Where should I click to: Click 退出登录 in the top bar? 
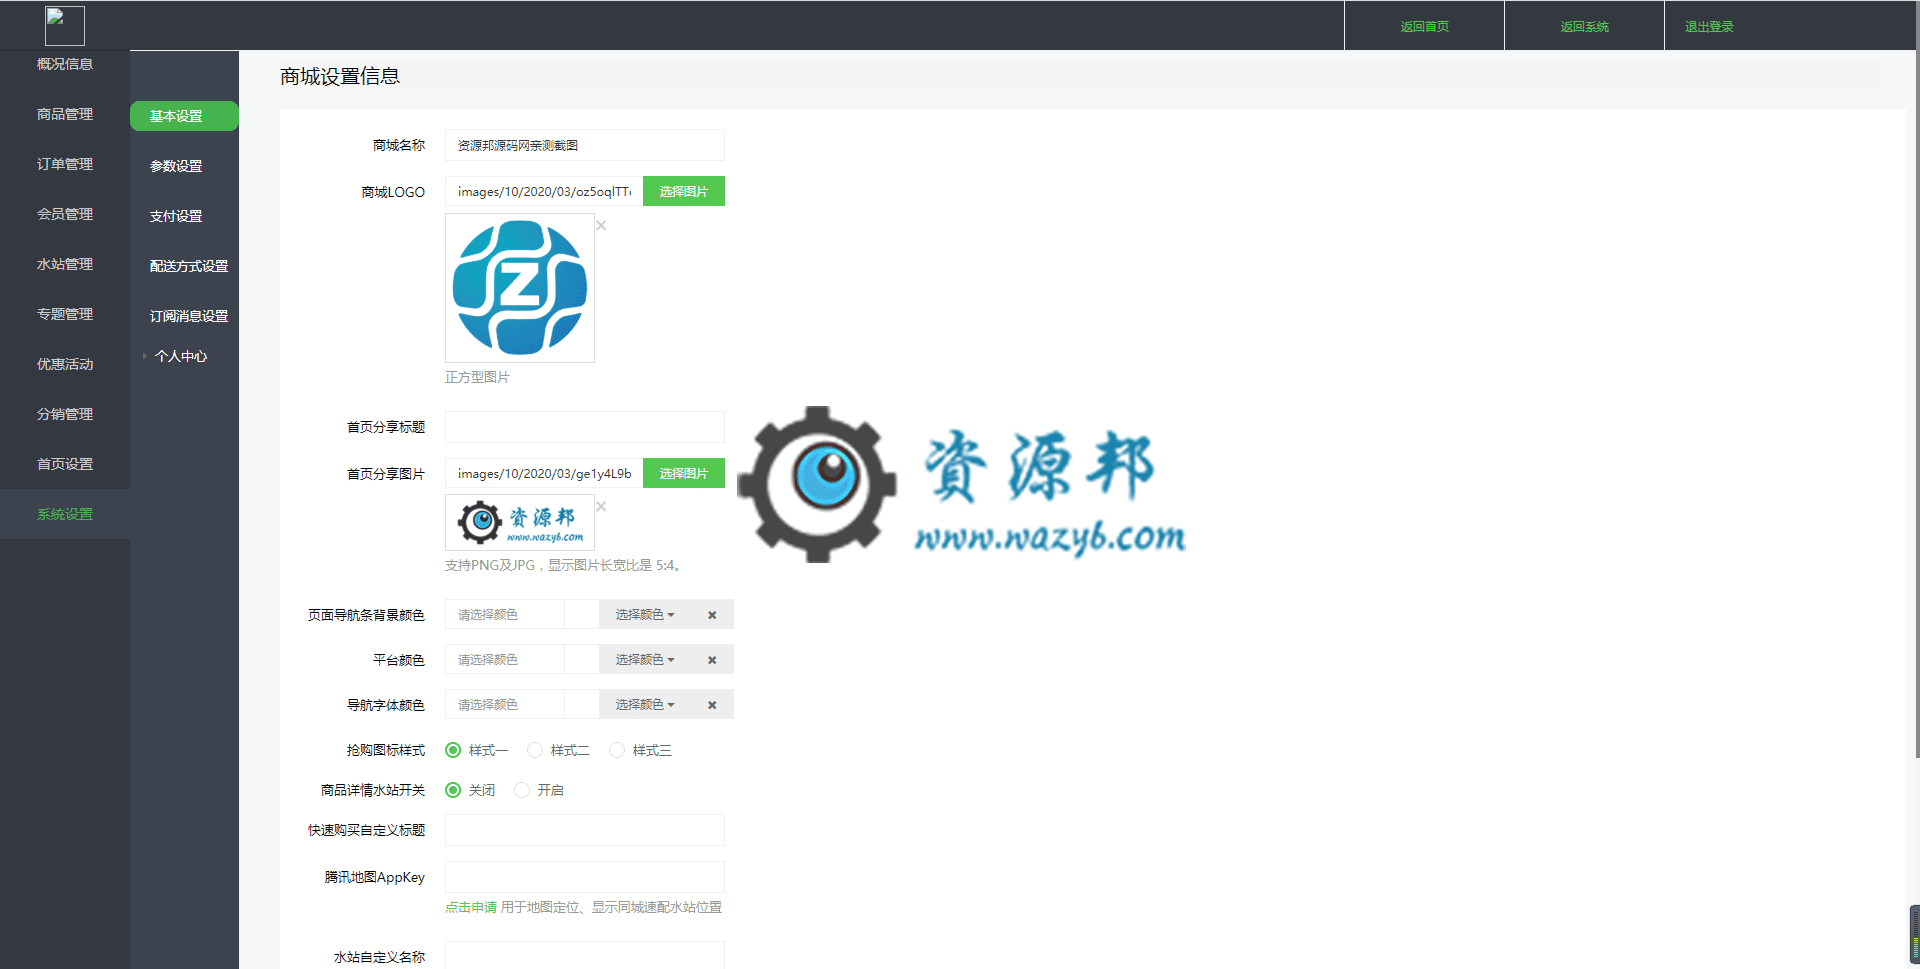(1709, 26)
